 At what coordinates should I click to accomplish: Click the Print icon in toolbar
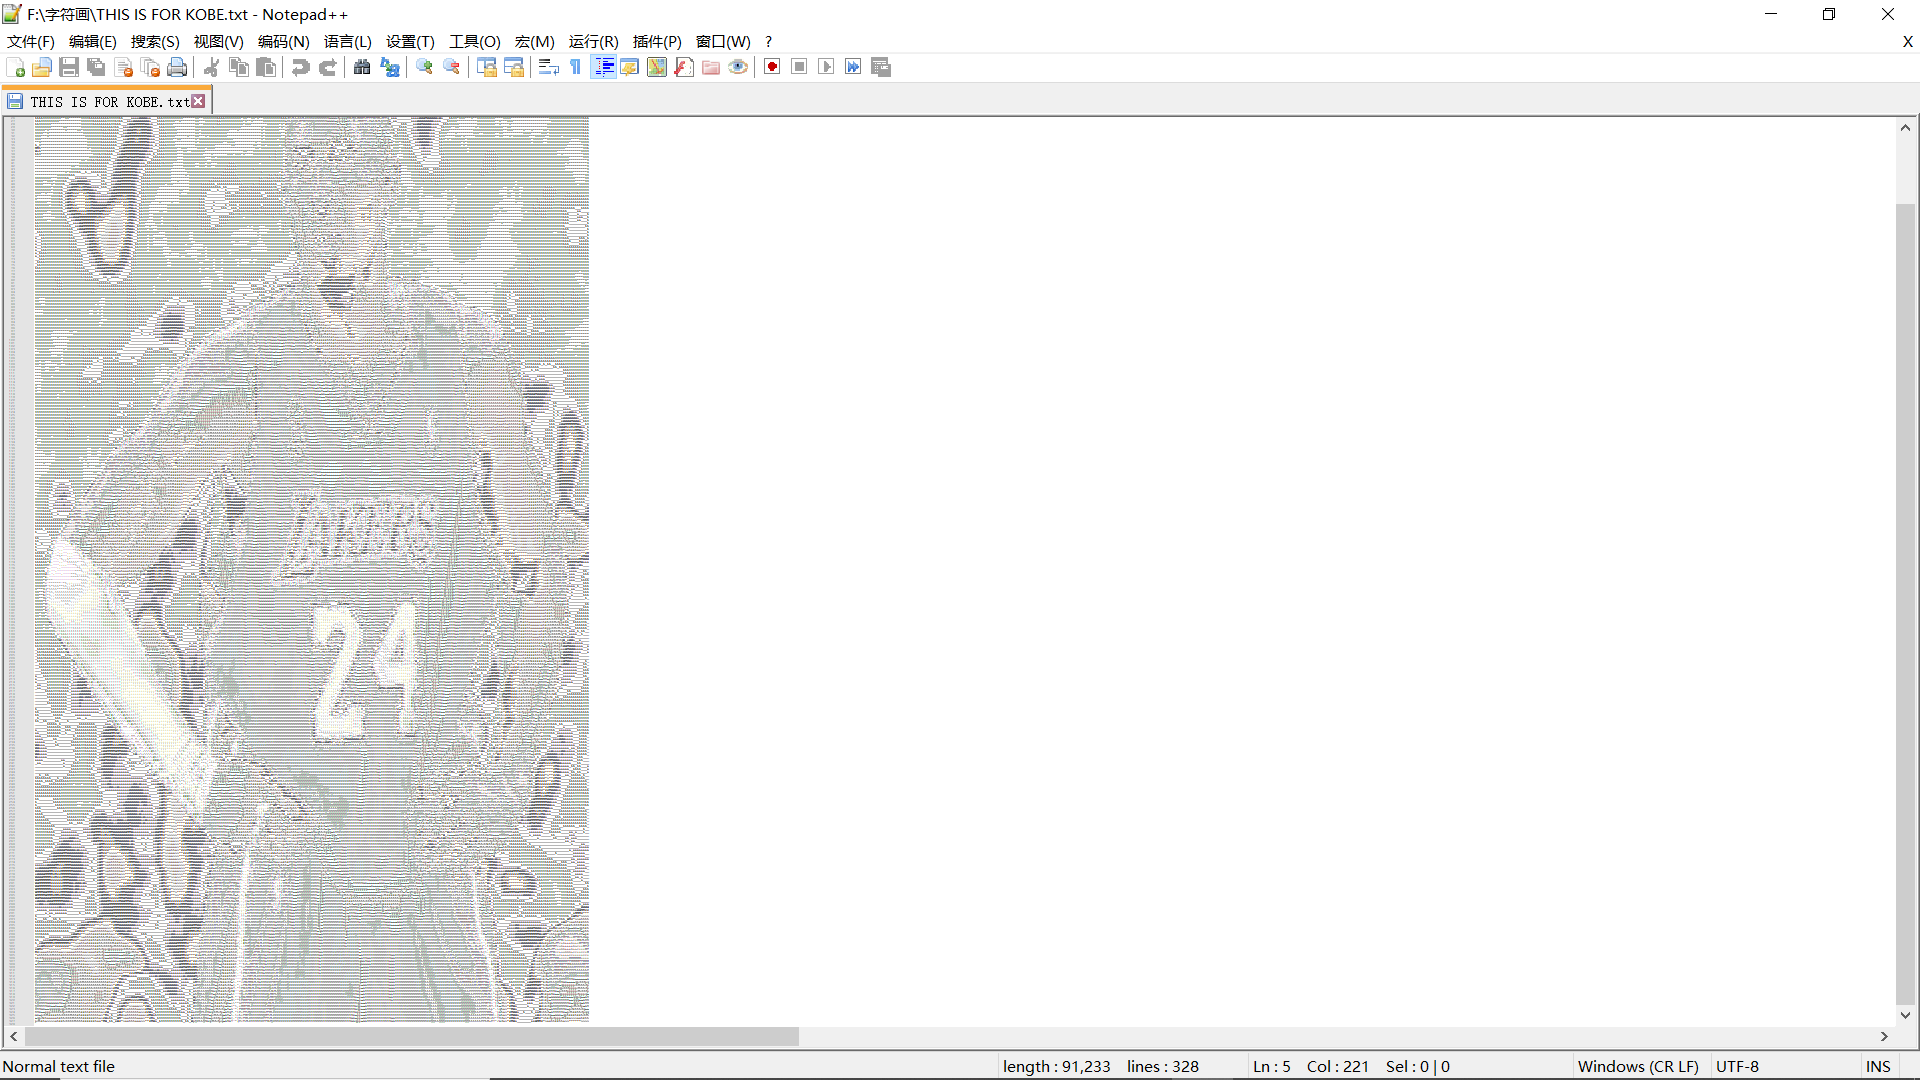[177, 67]
